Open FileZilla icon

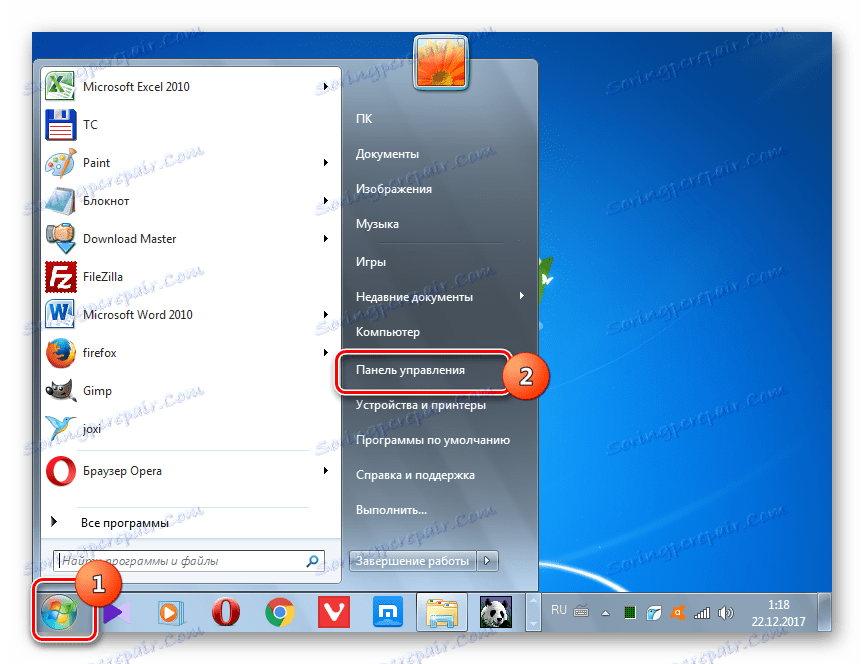click(x=60, y=277)
